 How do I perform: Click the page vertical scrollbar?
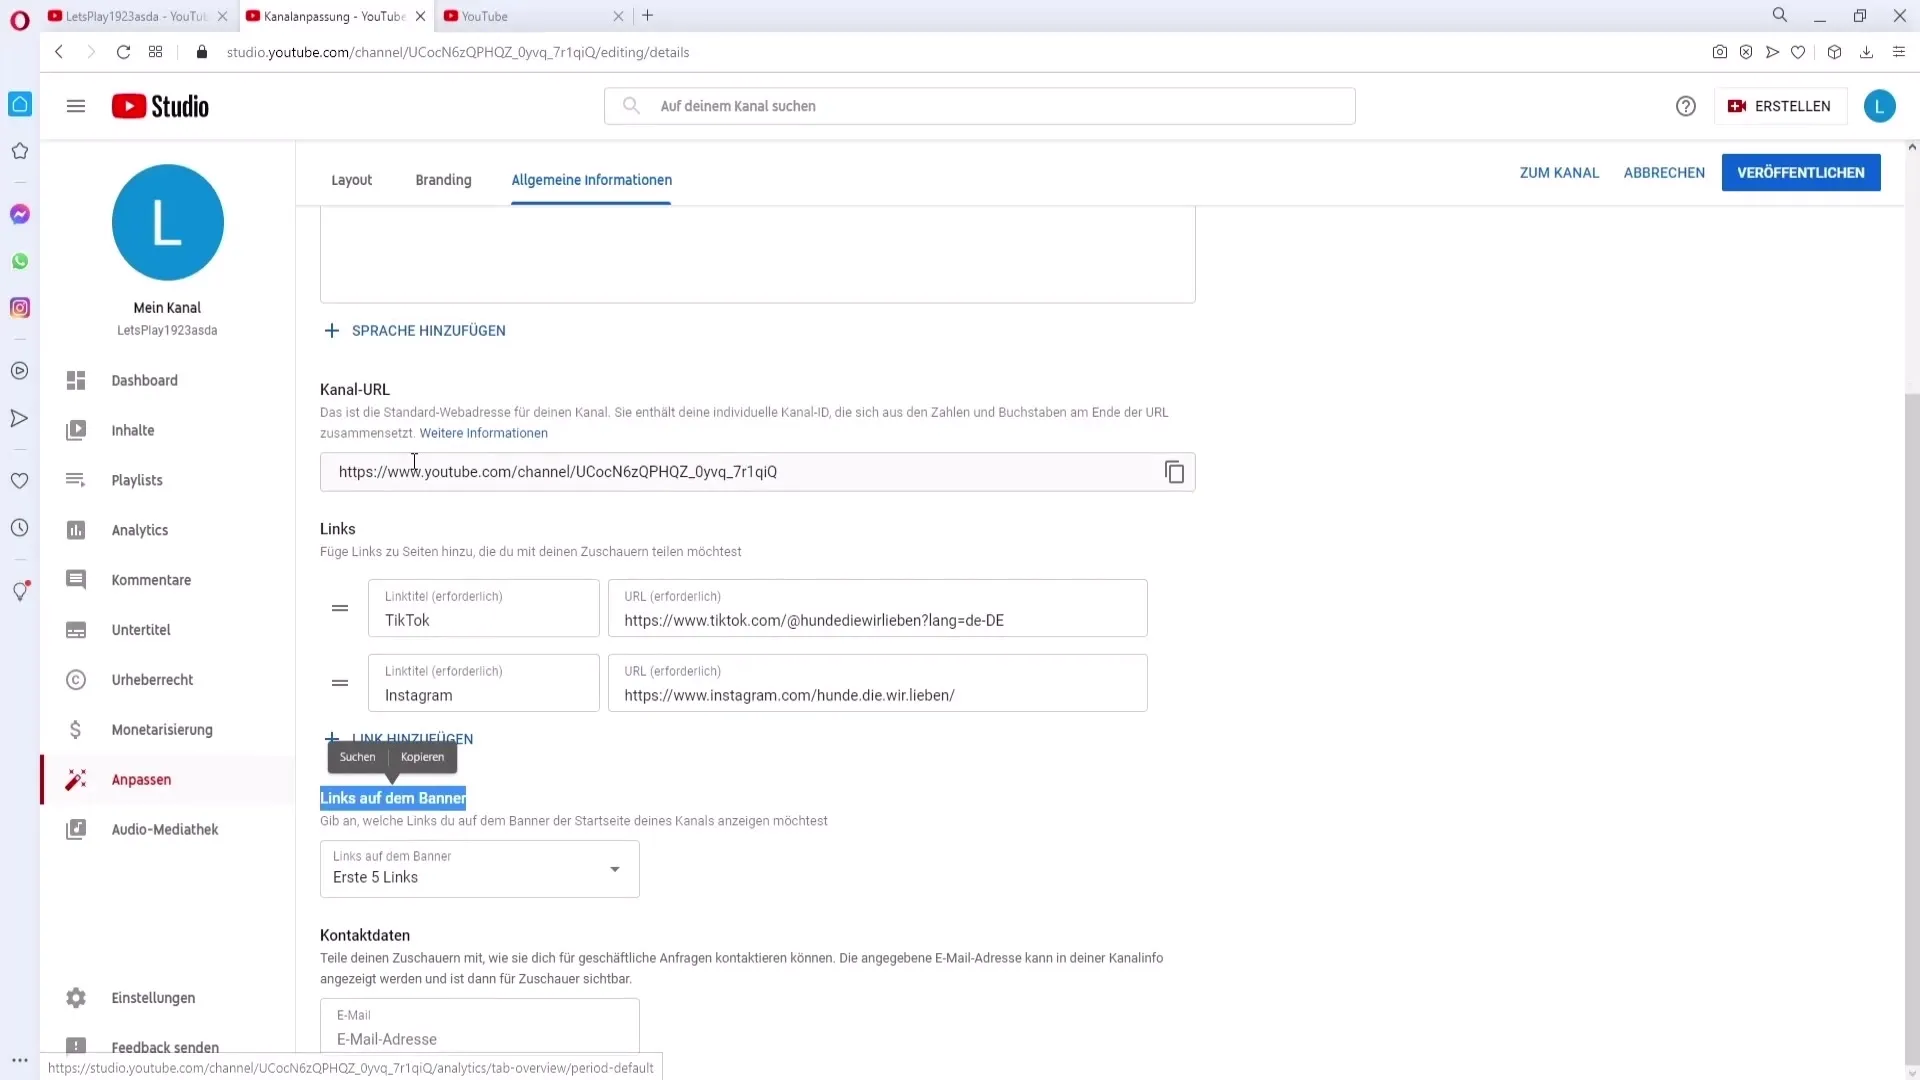click(1912, 730)
